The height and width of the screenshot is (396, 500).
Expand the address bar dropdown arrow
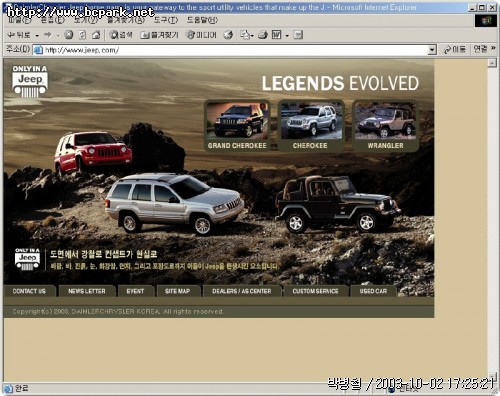432,50
